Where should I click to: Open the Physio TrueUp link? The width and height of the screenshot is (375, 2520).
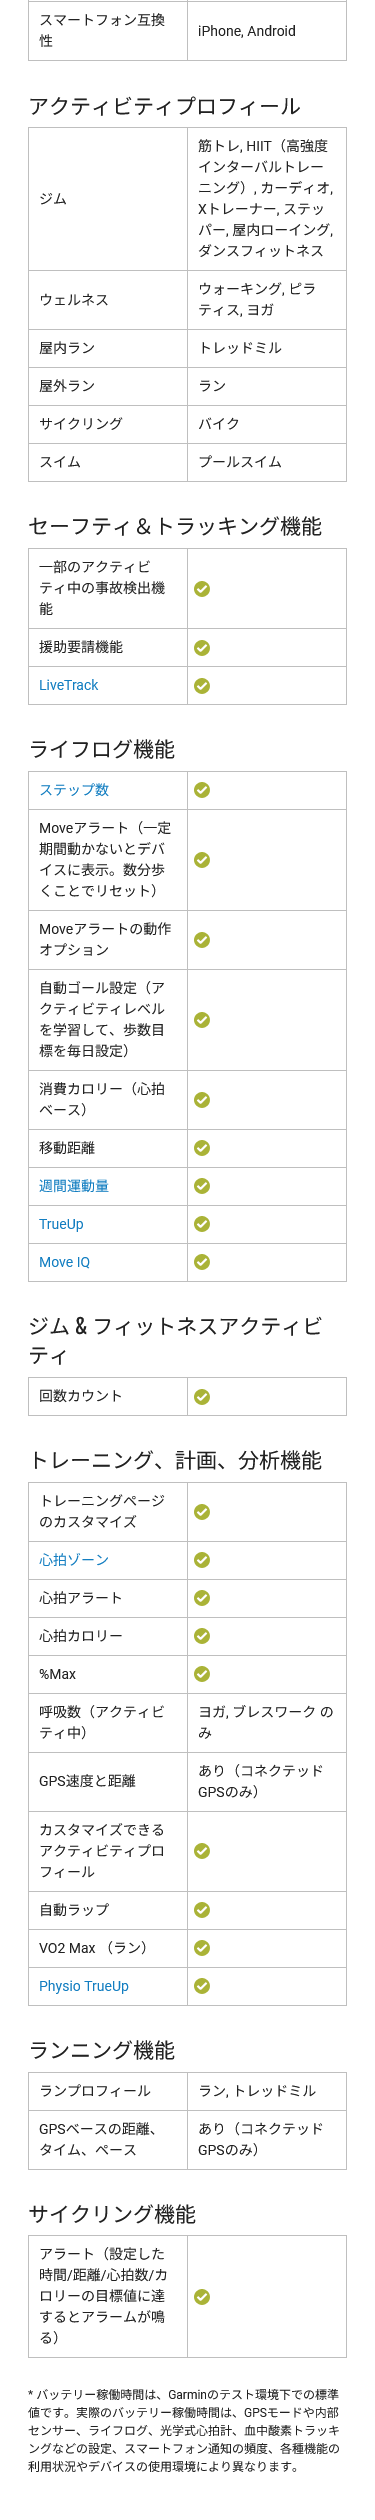84,1986
